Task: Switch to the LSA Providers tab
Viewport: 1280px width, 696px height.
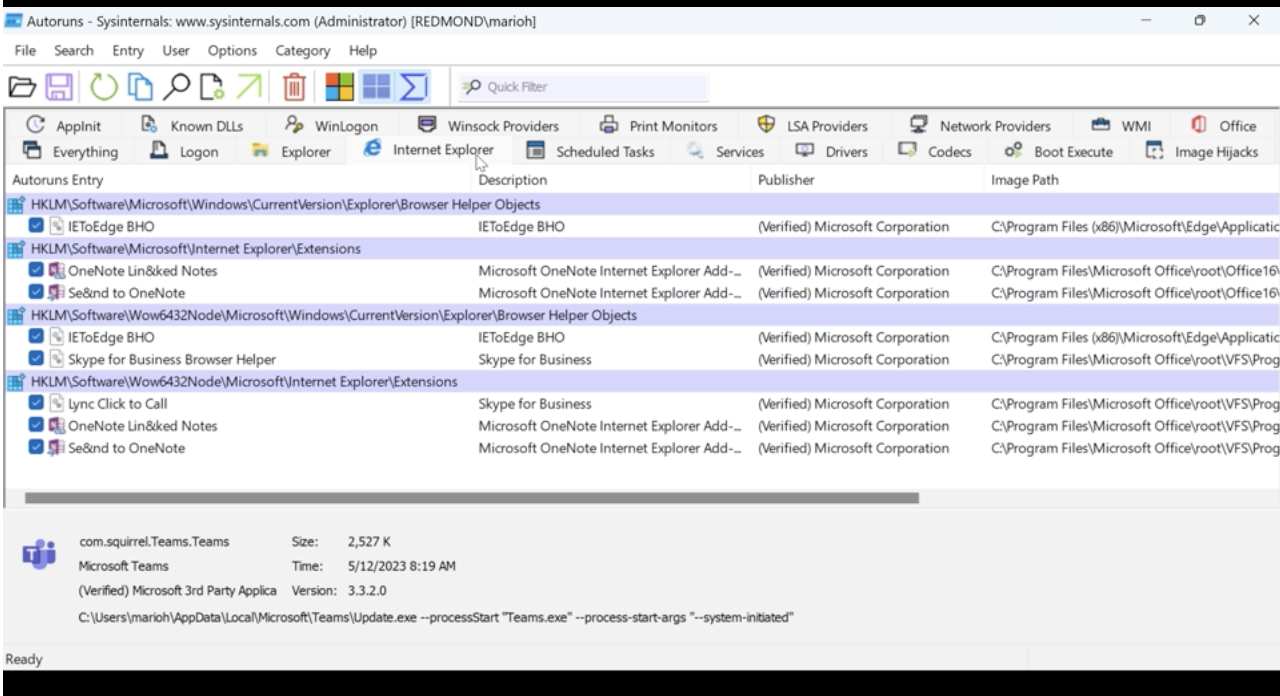Action: [x=814, y=126]
